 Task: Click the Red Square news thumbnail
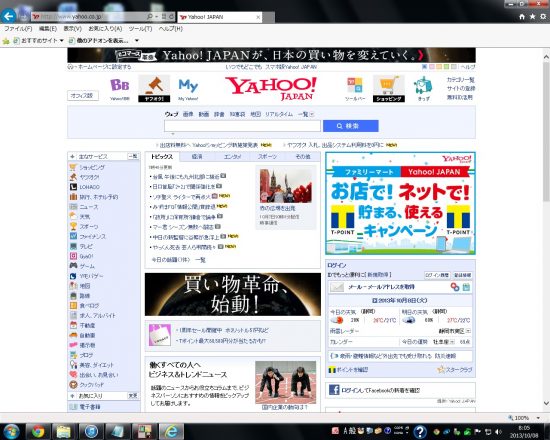(x=286, y=186)
